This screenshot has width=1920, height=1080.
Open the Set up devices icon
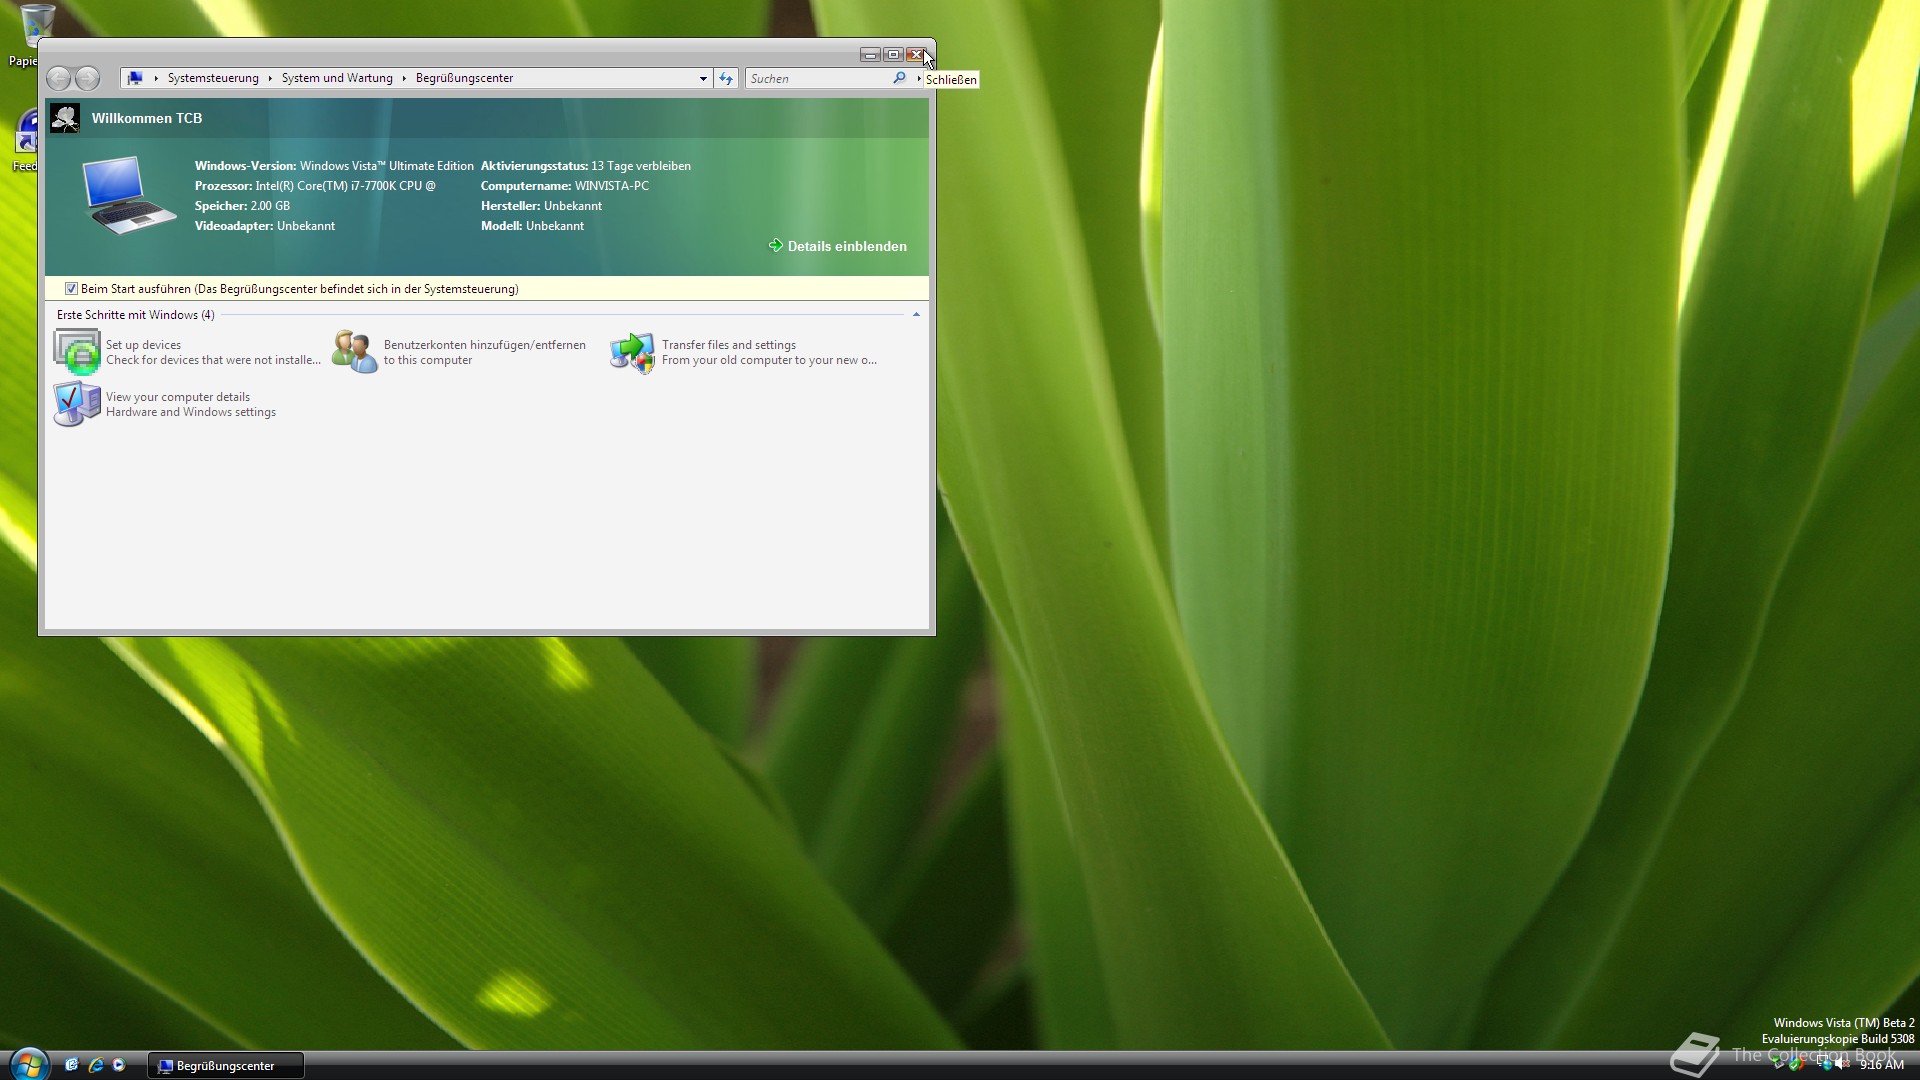click(x=77, y=352)
